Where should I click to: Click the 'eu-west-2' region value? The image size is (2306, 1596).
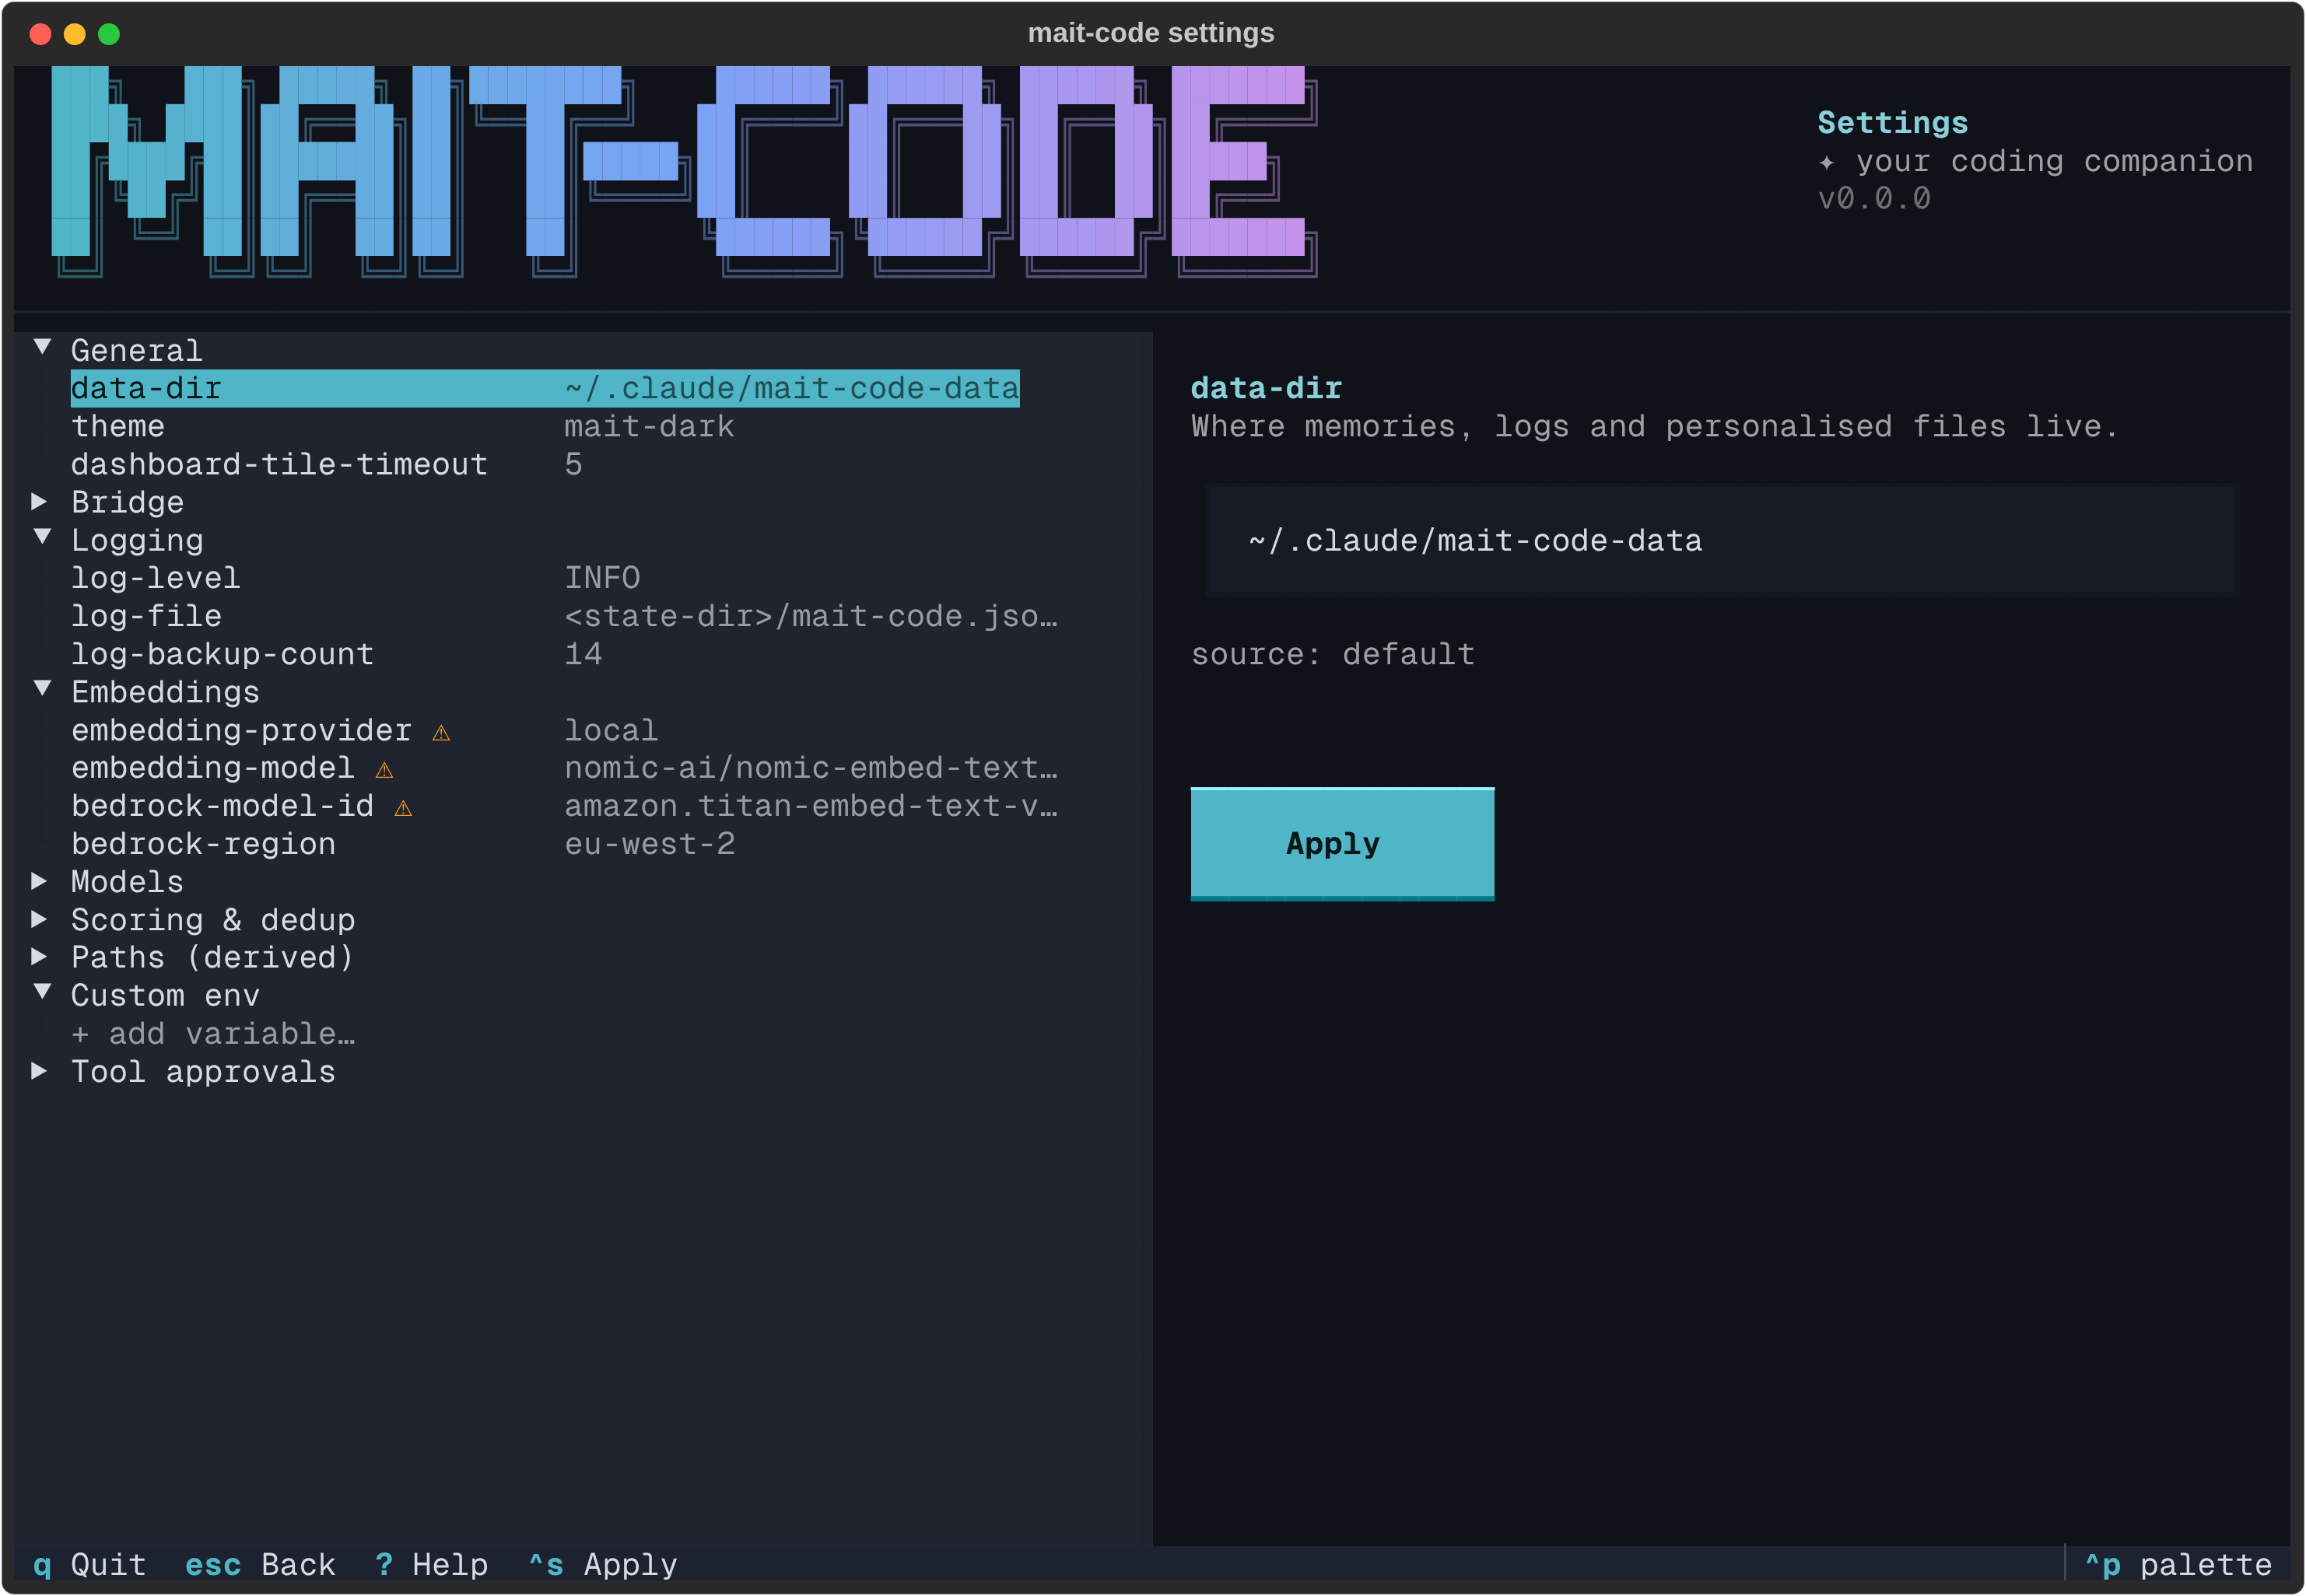(x=649, y=844)
